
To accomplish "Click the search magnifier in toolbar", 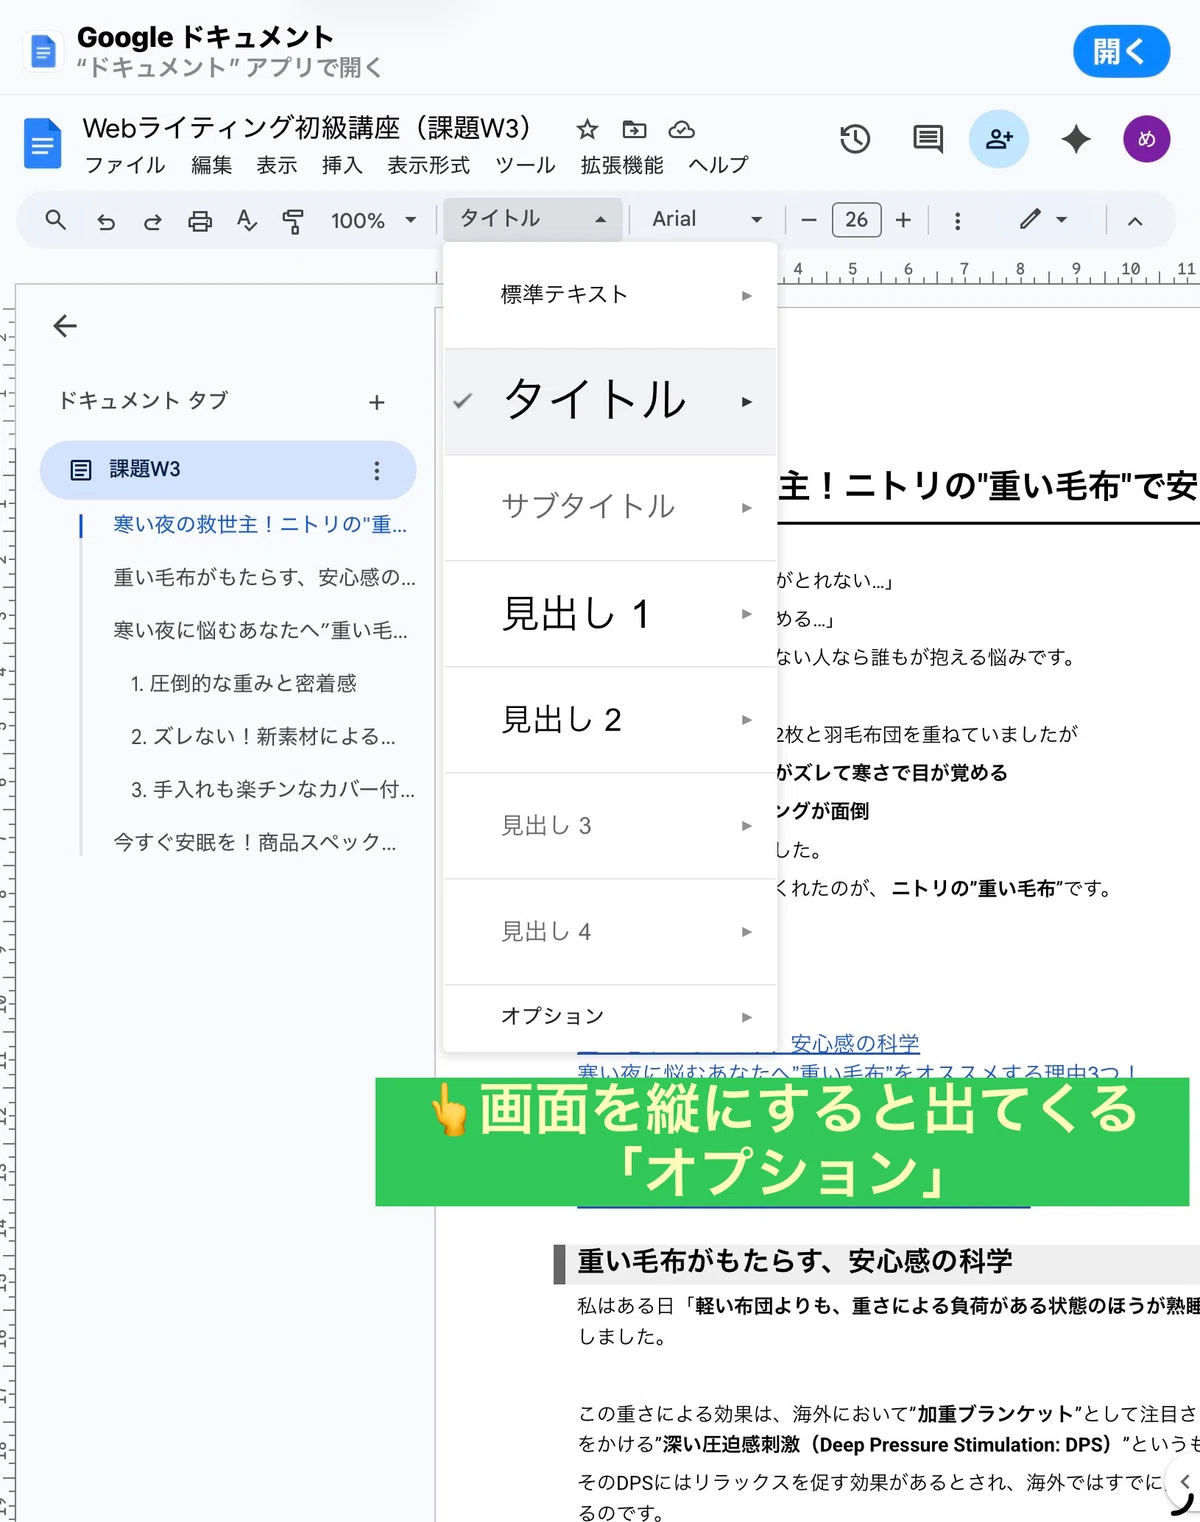I will (x=56, y=219).
